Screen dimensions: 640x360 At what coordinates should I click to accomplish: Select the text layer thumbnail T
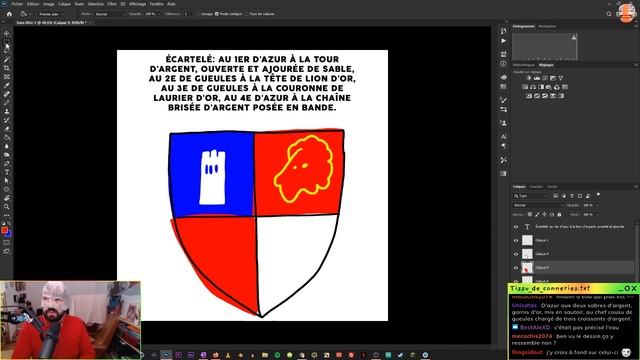527,227
